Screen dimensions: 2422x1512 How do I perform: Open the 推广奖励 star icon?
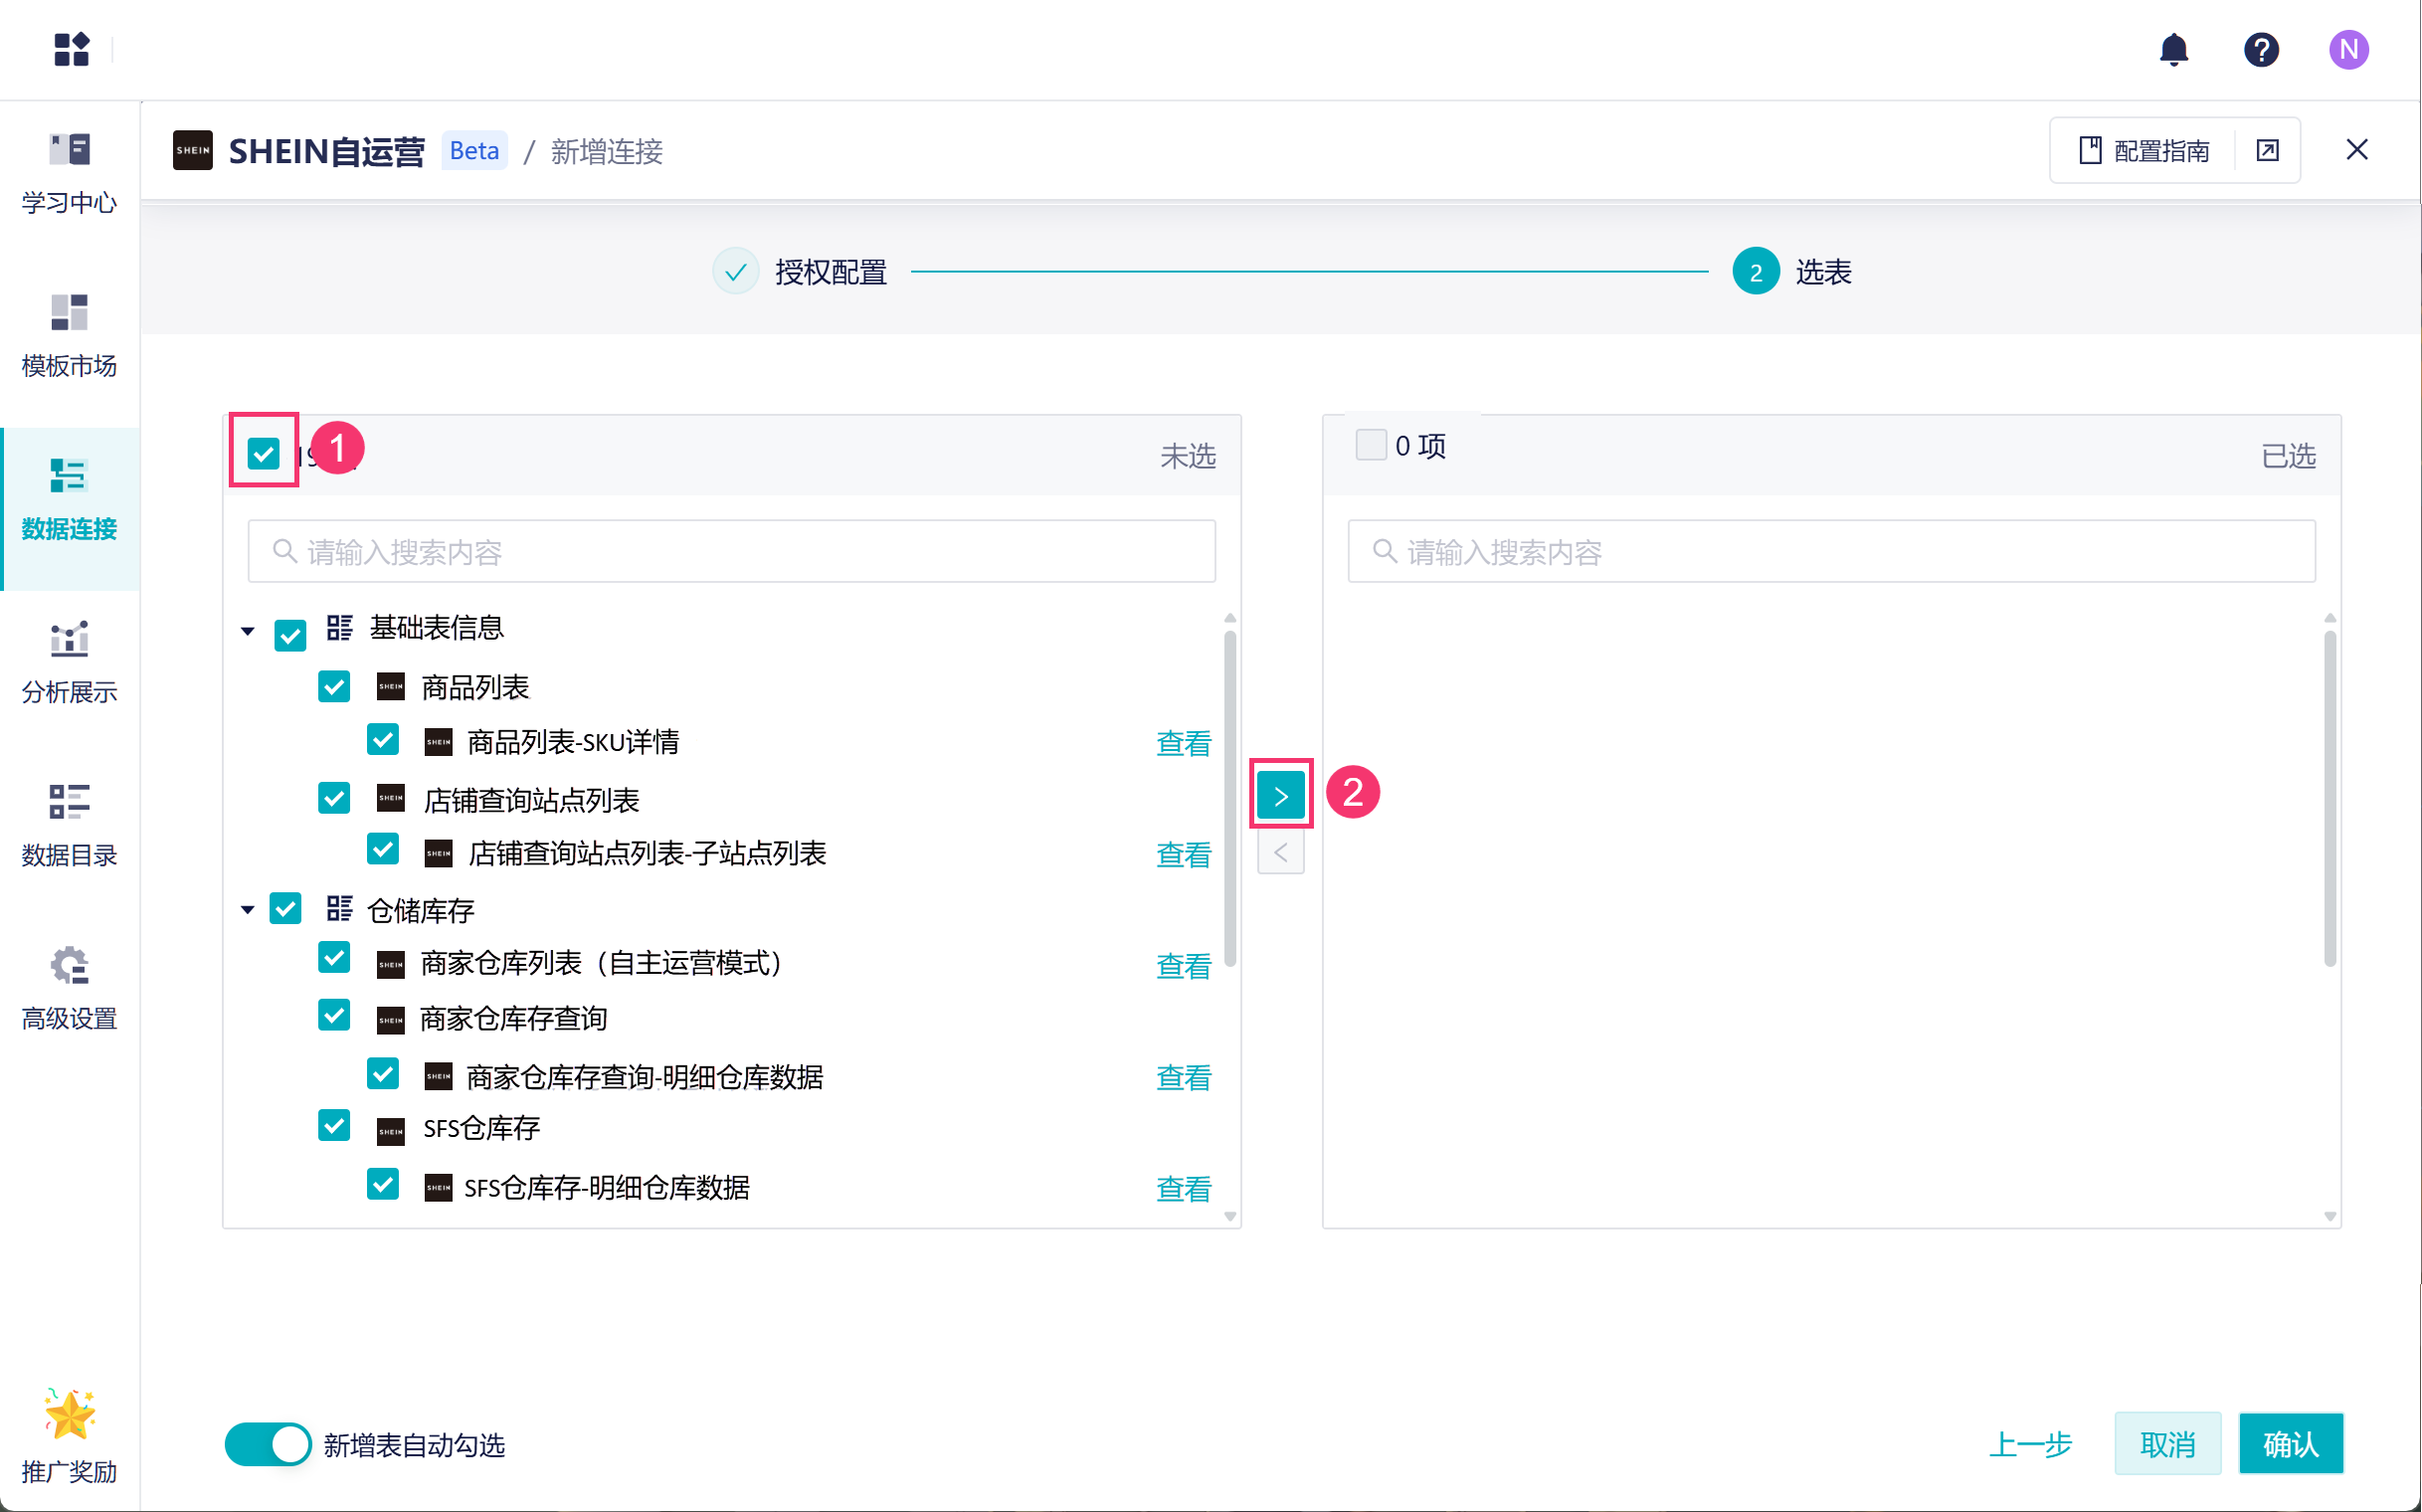[x=69, y=1414]
